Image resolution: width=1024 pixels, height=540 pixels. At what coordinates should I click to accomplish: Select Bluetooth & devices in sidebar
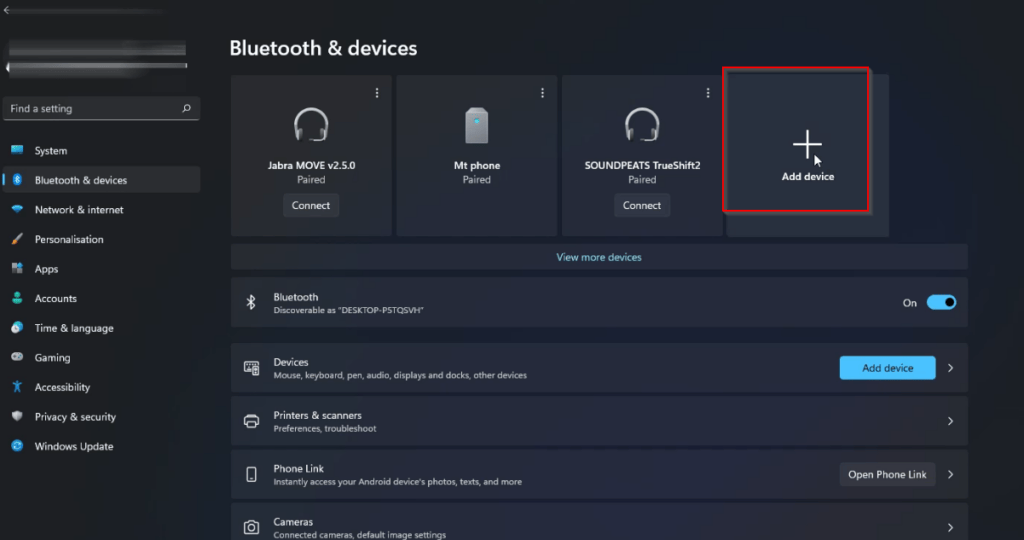click(101, 180)
